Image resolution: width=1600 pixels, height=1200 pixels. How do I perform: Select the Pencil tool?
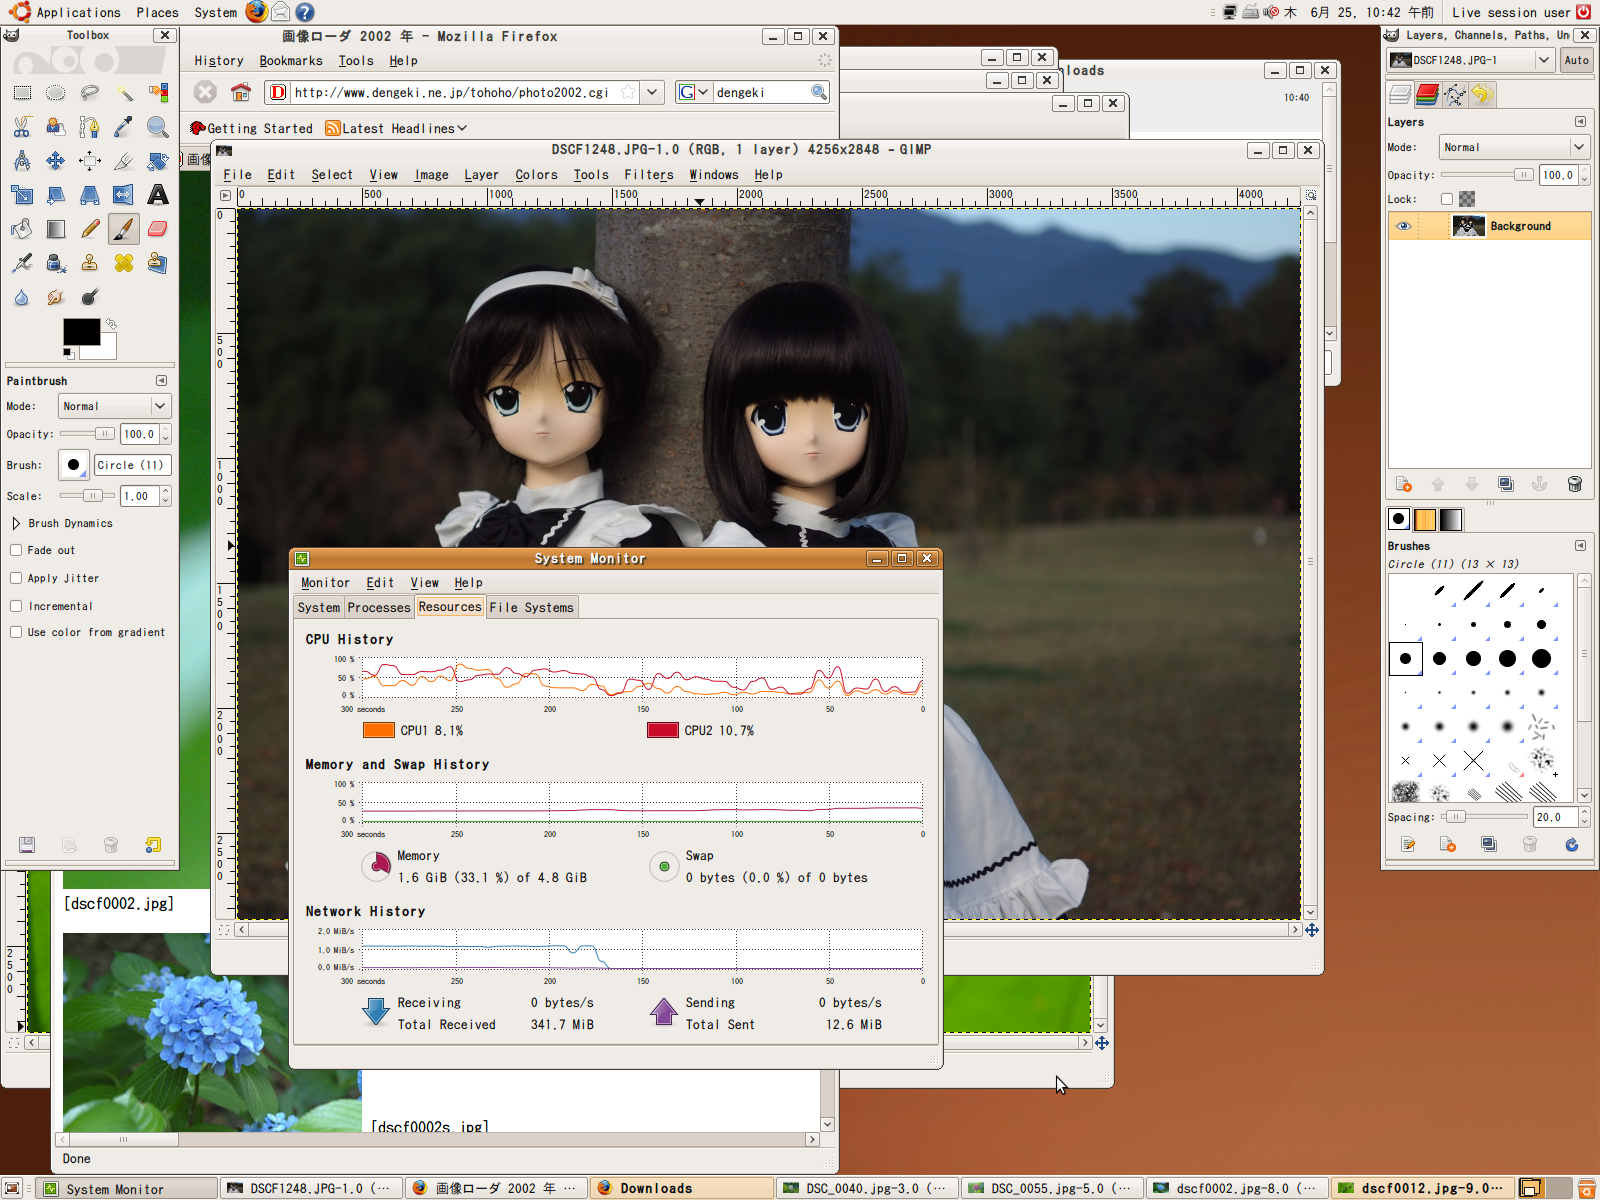(90, 229)
